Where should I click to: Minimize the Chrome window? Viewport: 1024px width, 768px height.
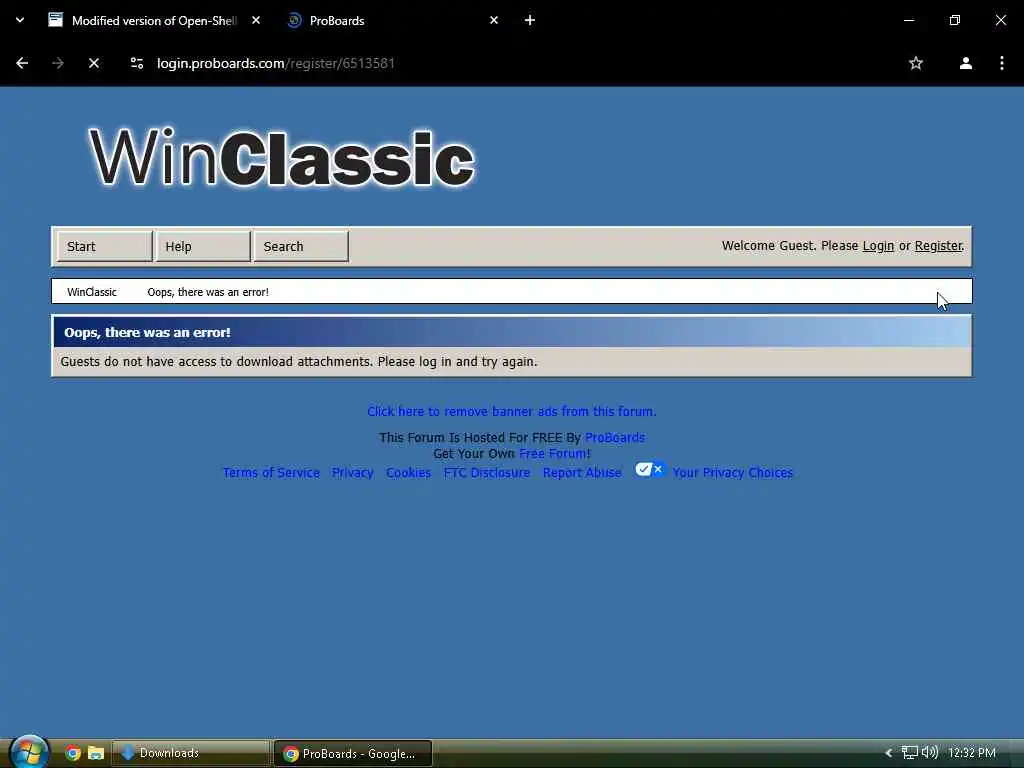pos(908,20)
